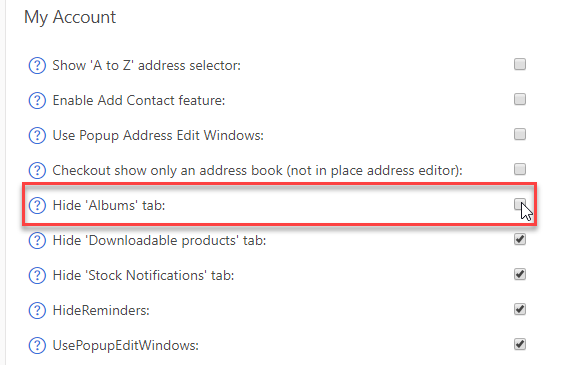Image resolution: width=568 pixels, height=365 pixels.
Task: Enable Show 'A to Z' address selector checkbox
Action: [520, 64]
